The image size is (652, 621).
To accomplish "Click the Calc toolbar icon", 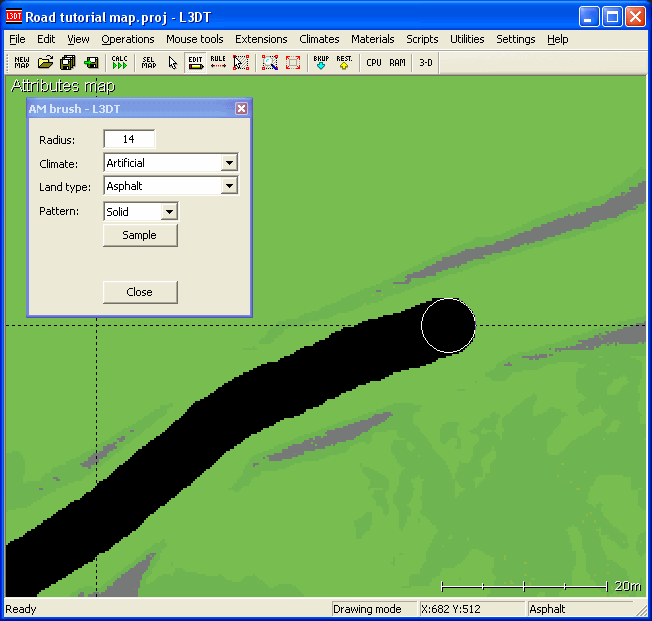I will 120,62.
